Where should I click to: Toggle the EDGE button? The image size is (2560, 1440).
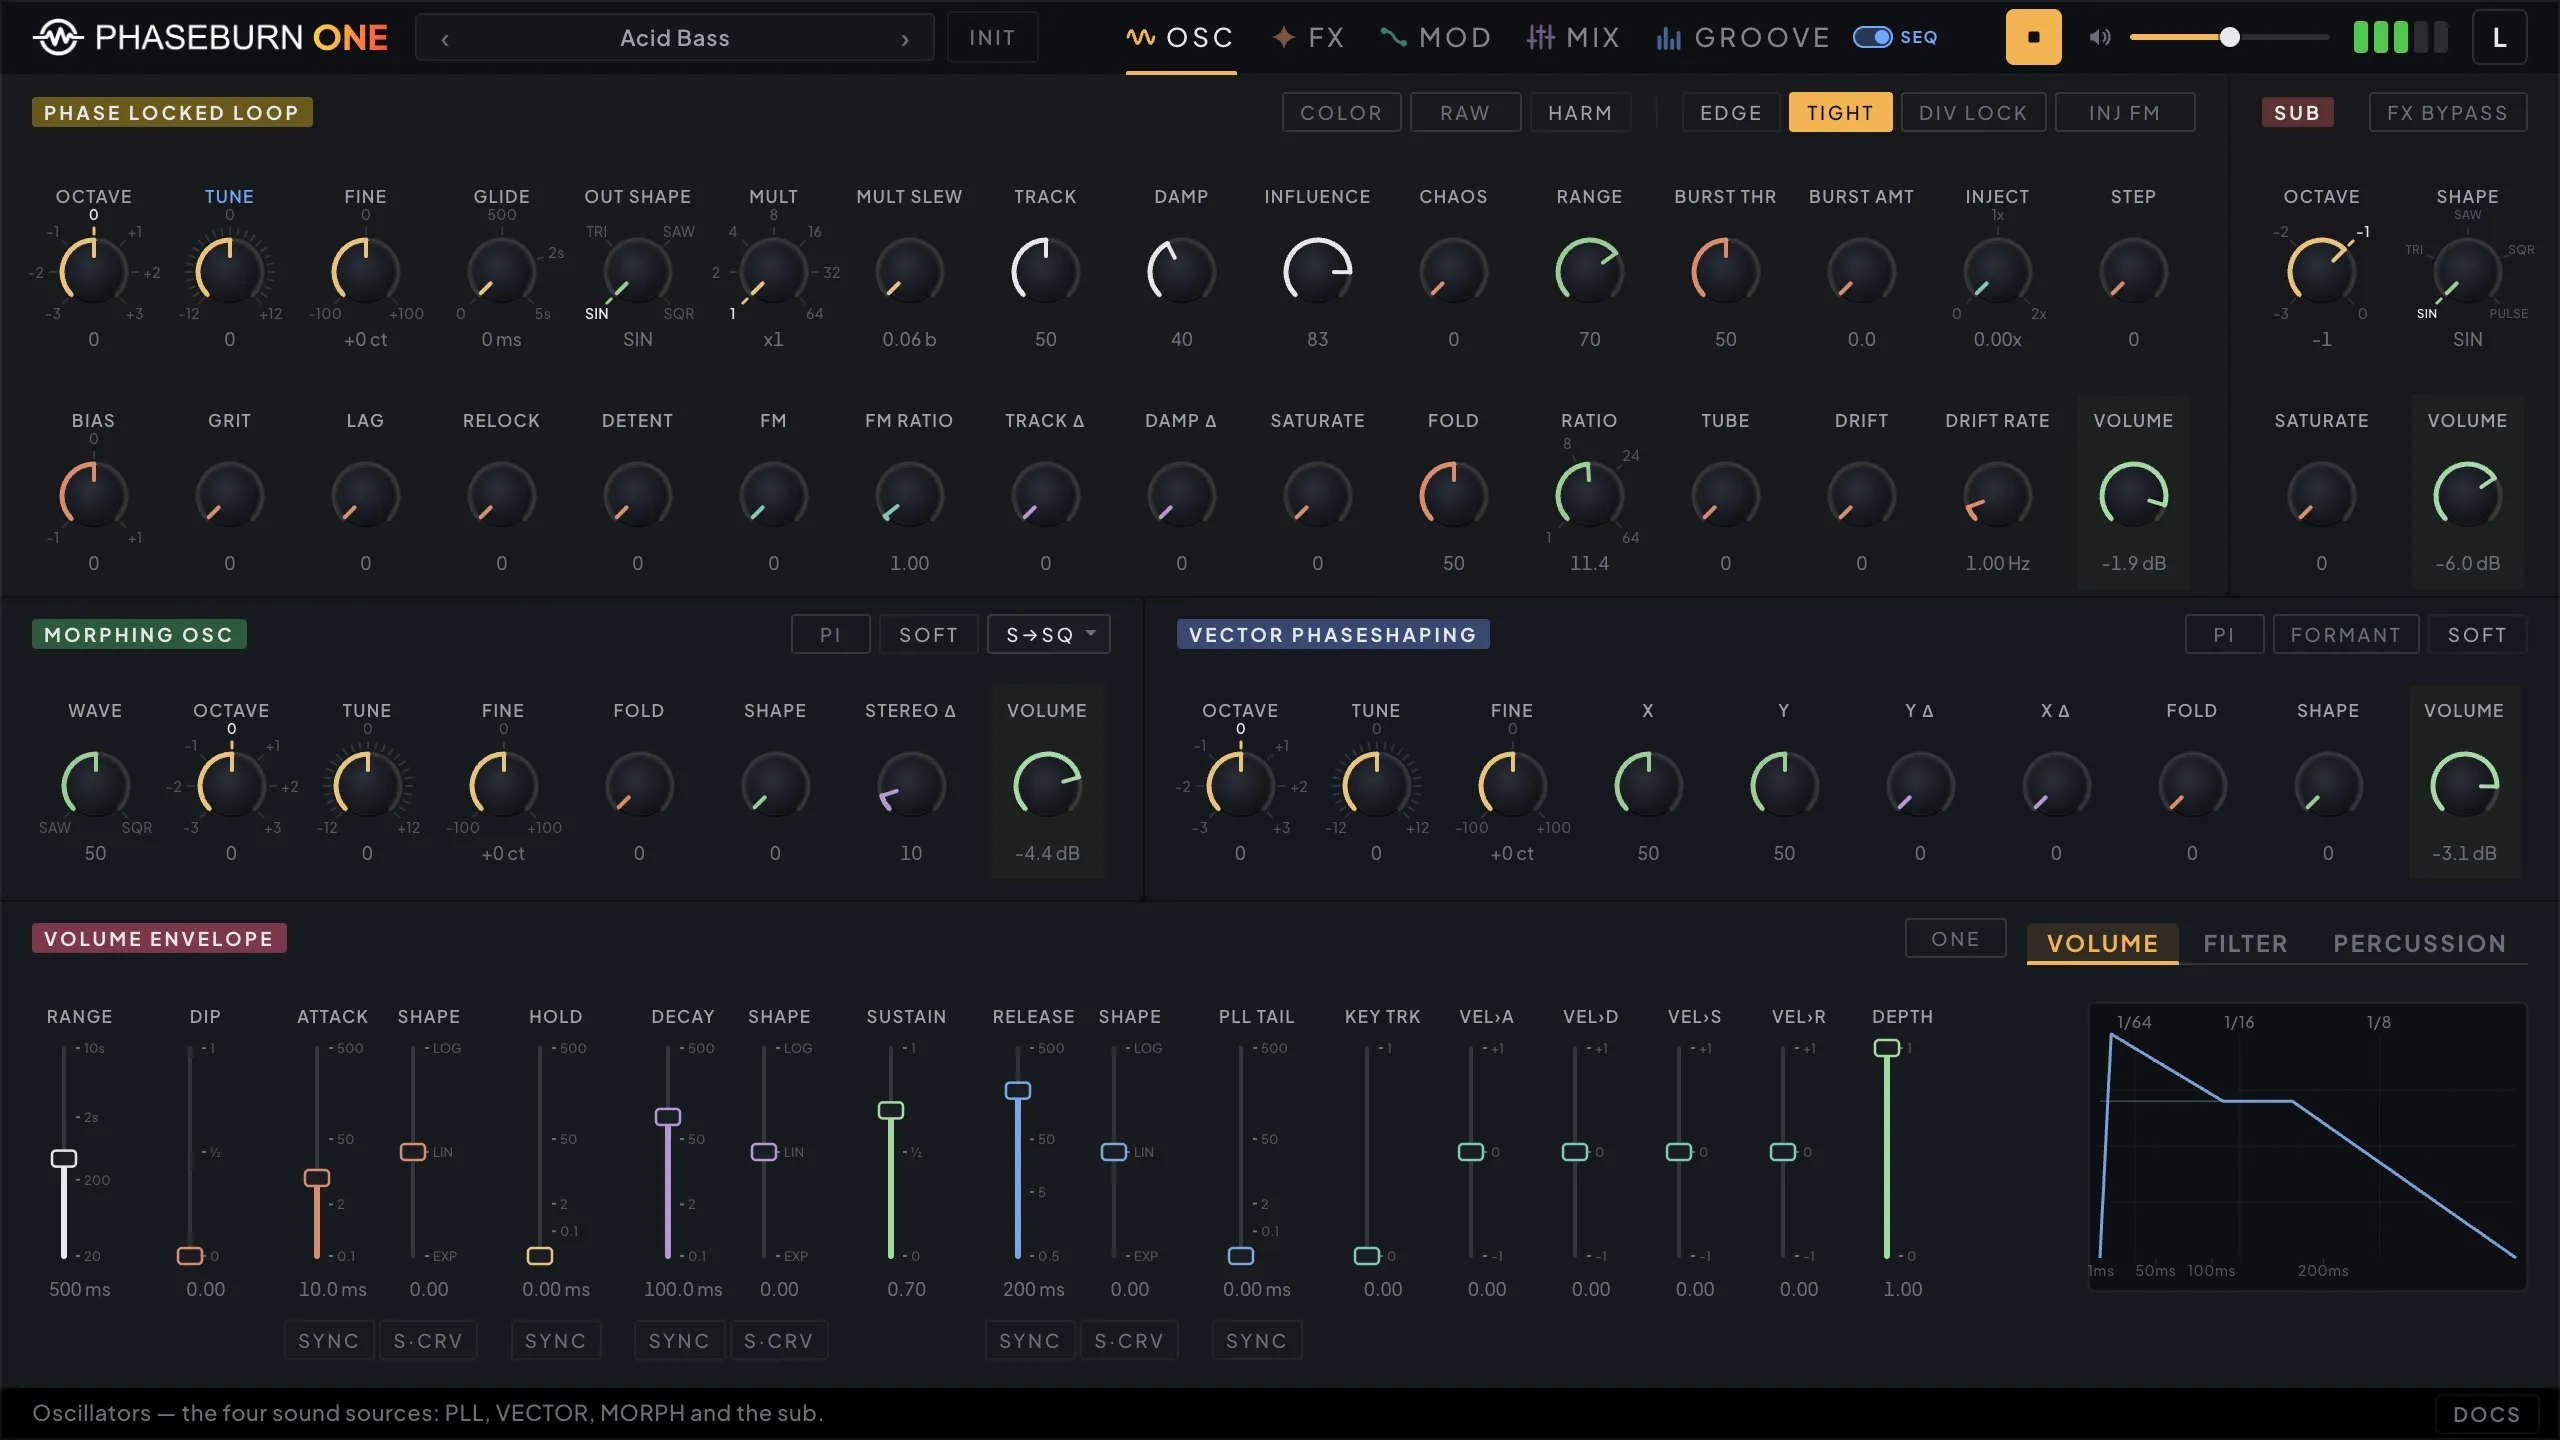(1731, 113)
